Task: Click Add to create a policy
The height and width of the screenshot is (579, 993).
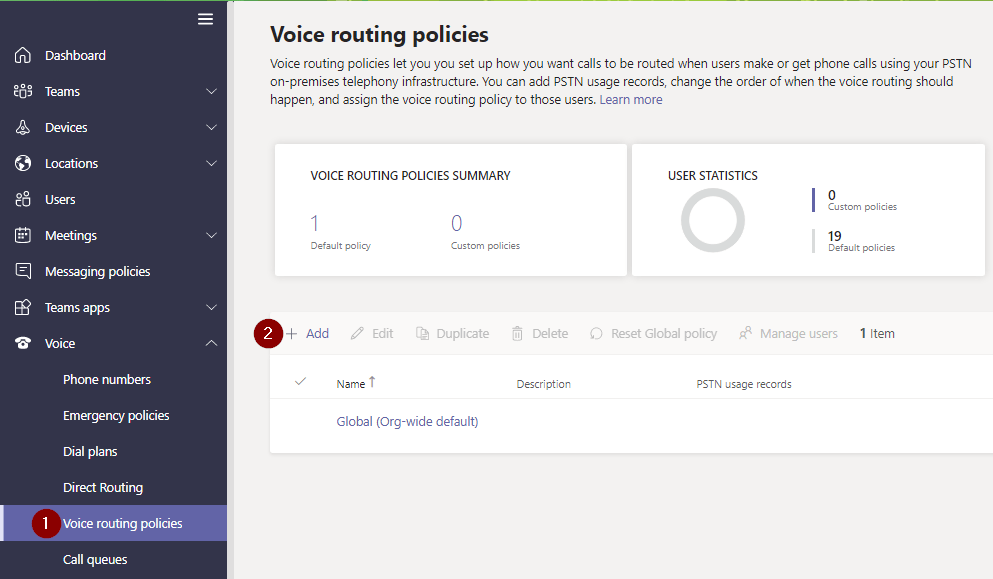Action: (308, 333)
